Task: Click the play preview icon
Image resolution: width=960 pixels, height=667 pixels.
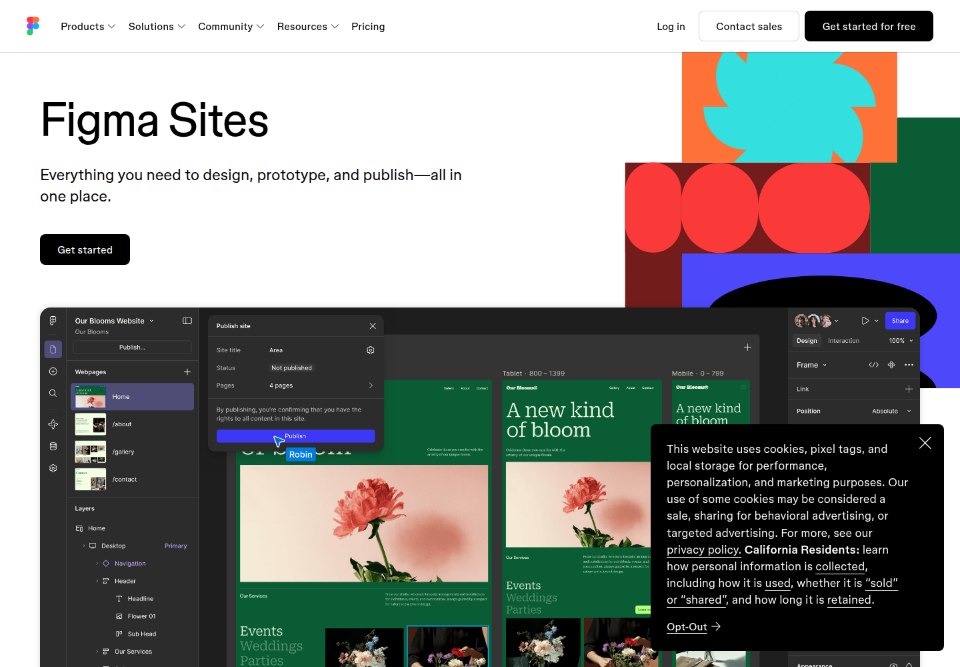Action: pyautogui.click(x=865, y=320)
